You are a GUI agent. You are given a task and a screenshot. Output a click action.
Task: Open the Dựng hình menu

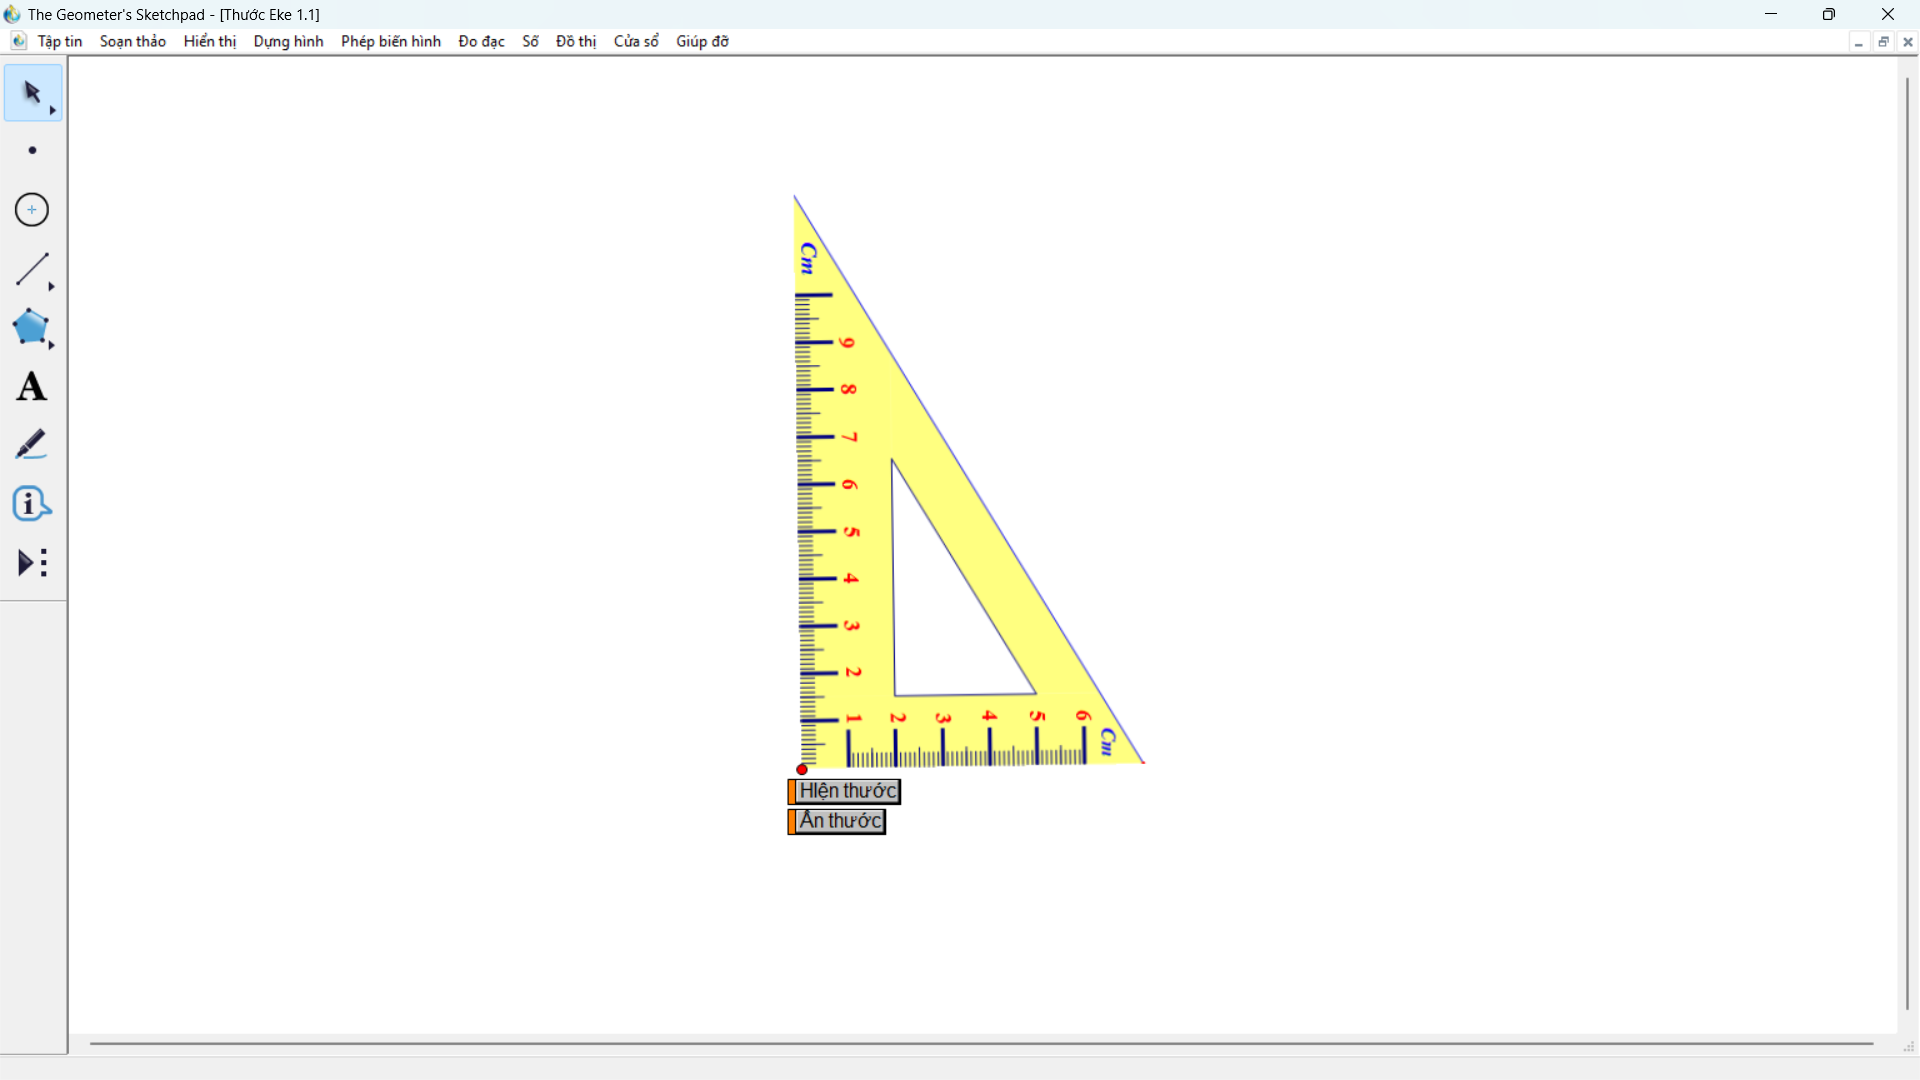(288, 41)
